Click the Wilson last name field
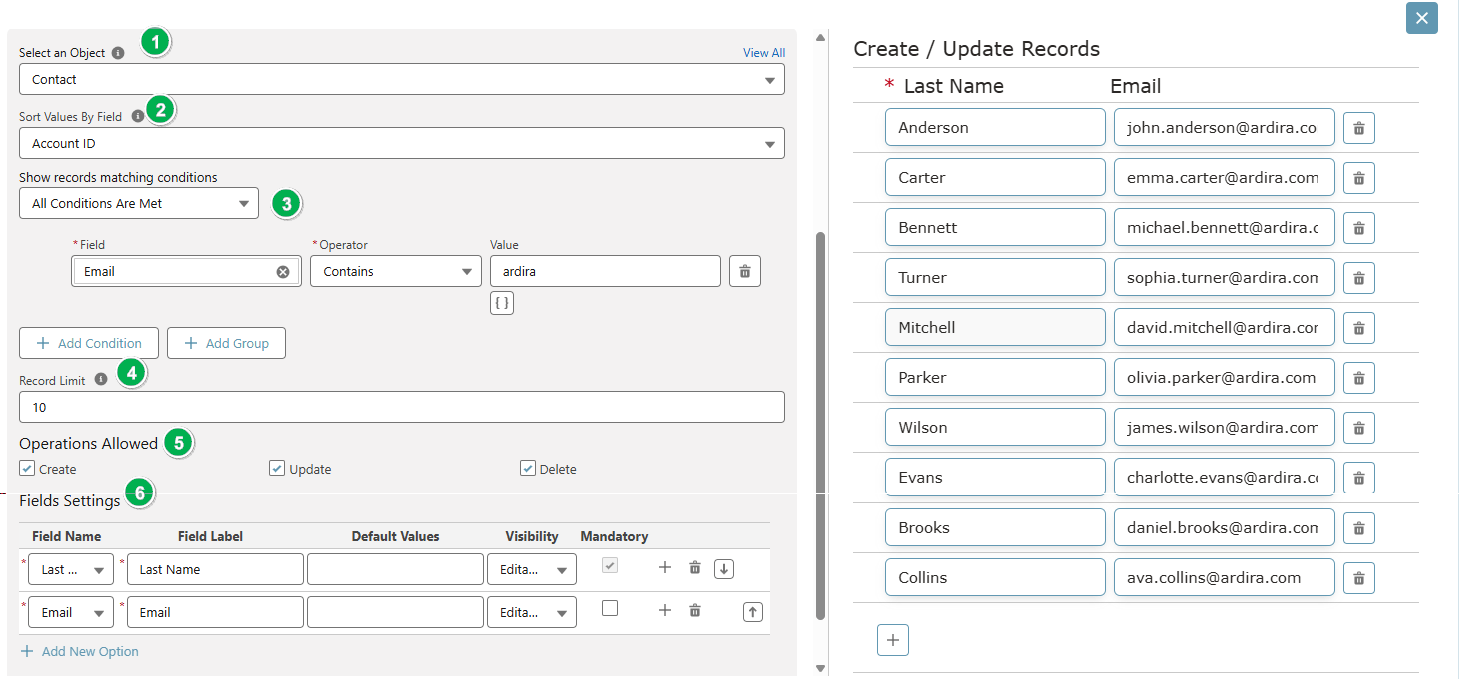 click(995, 427)
